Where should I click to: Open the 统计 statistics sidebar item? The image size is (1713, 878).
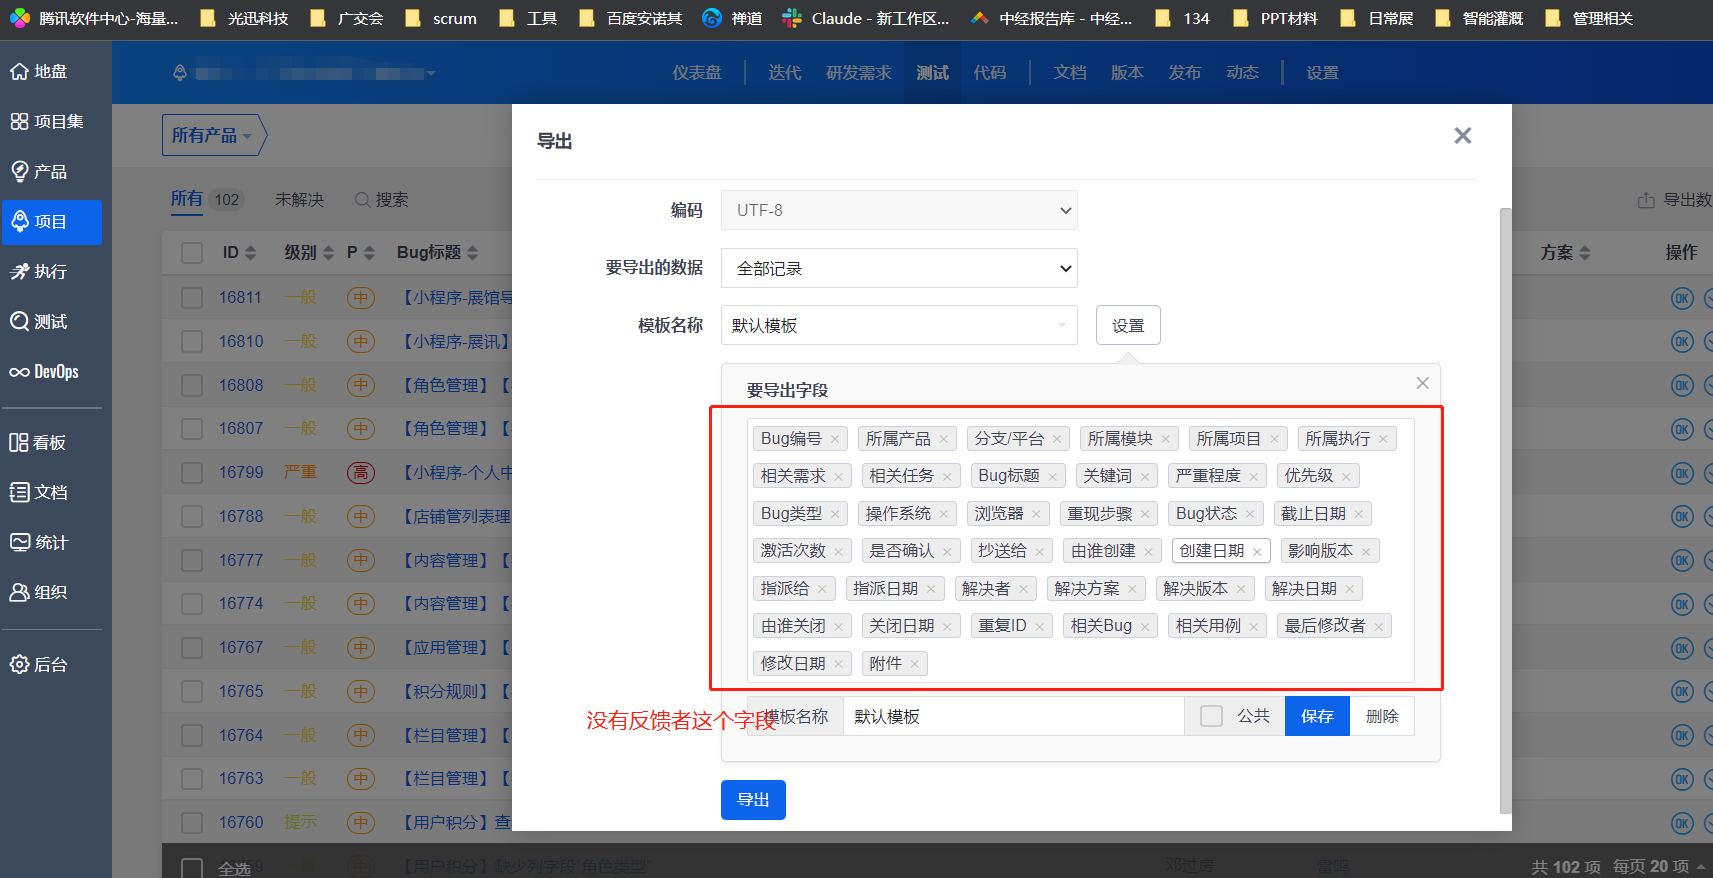20,542
